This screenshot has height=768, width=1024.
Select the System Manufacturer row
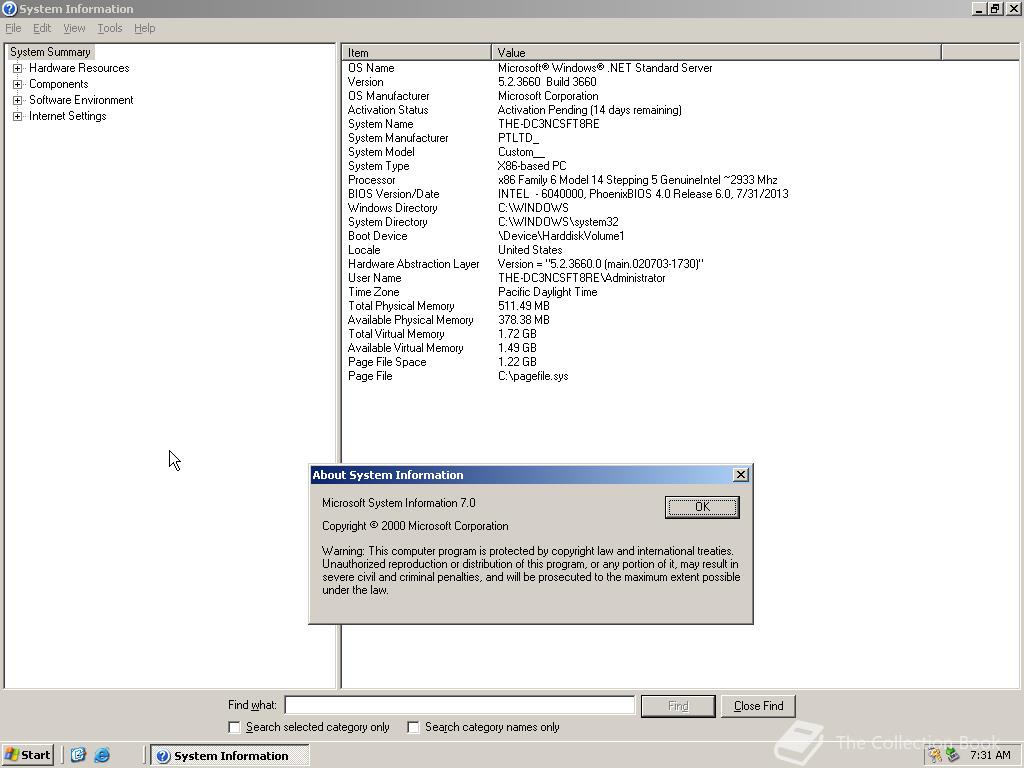click(x=679, y=138)
